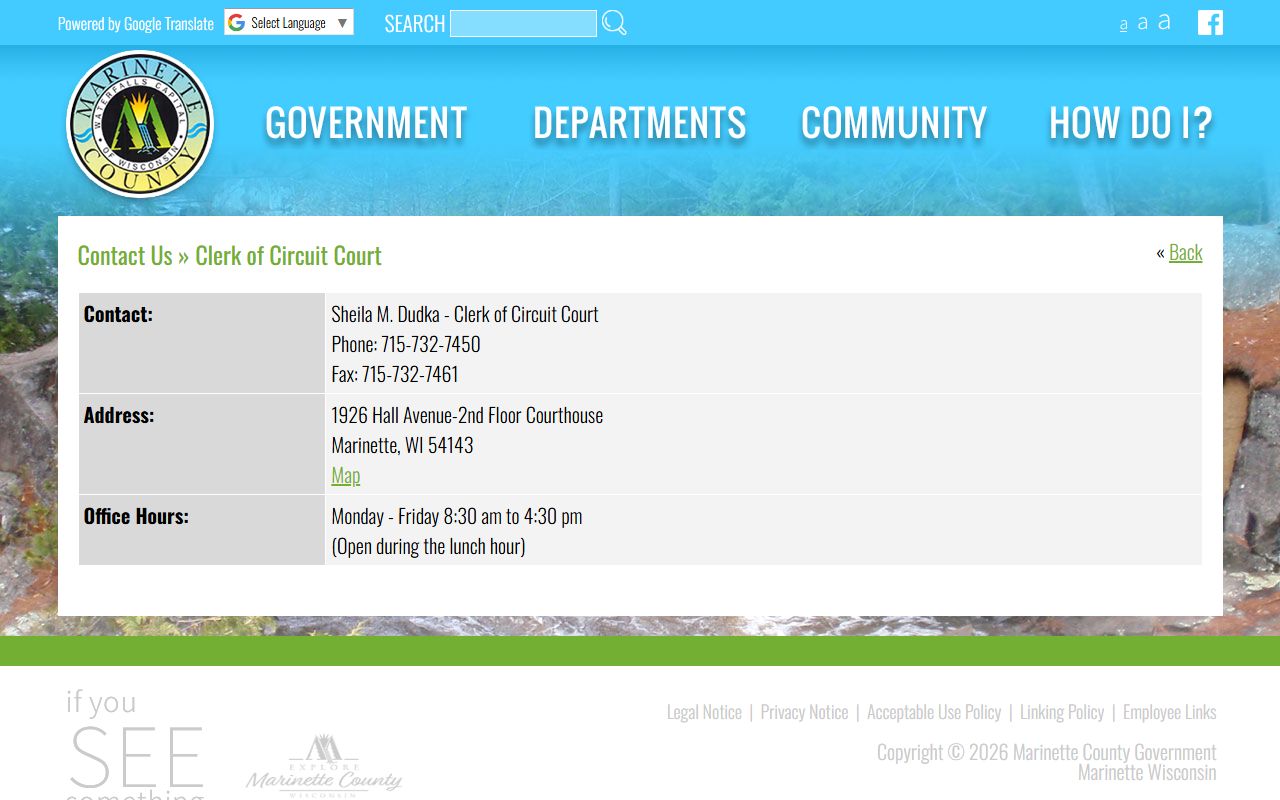Select the medium font size 'a'
This screenshot has width=1280, height=800.
(x=1143, y=23)
